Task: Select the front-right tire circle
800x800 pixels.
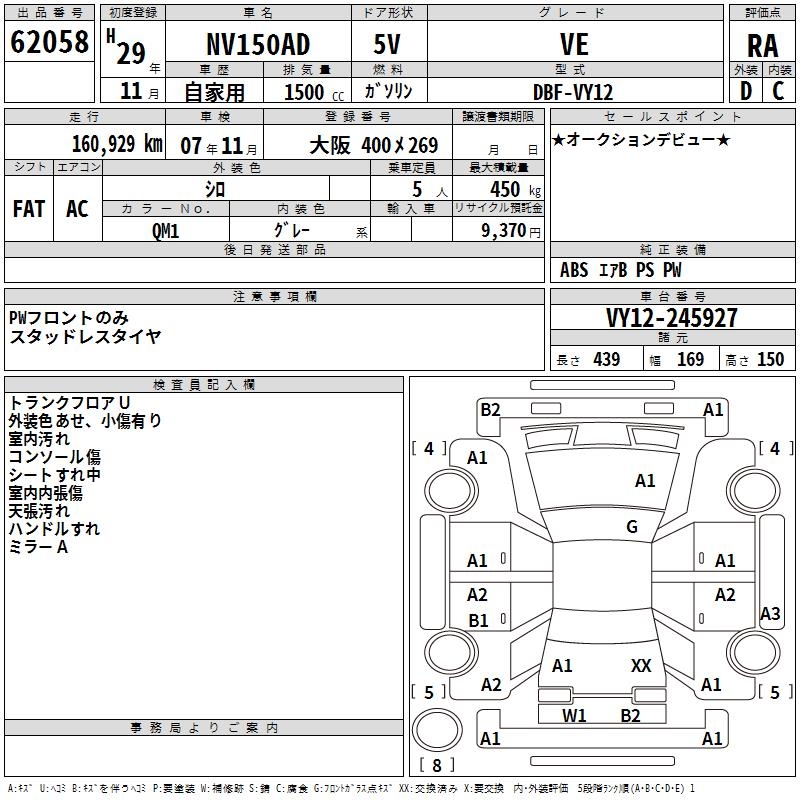Action: point(754,491)
